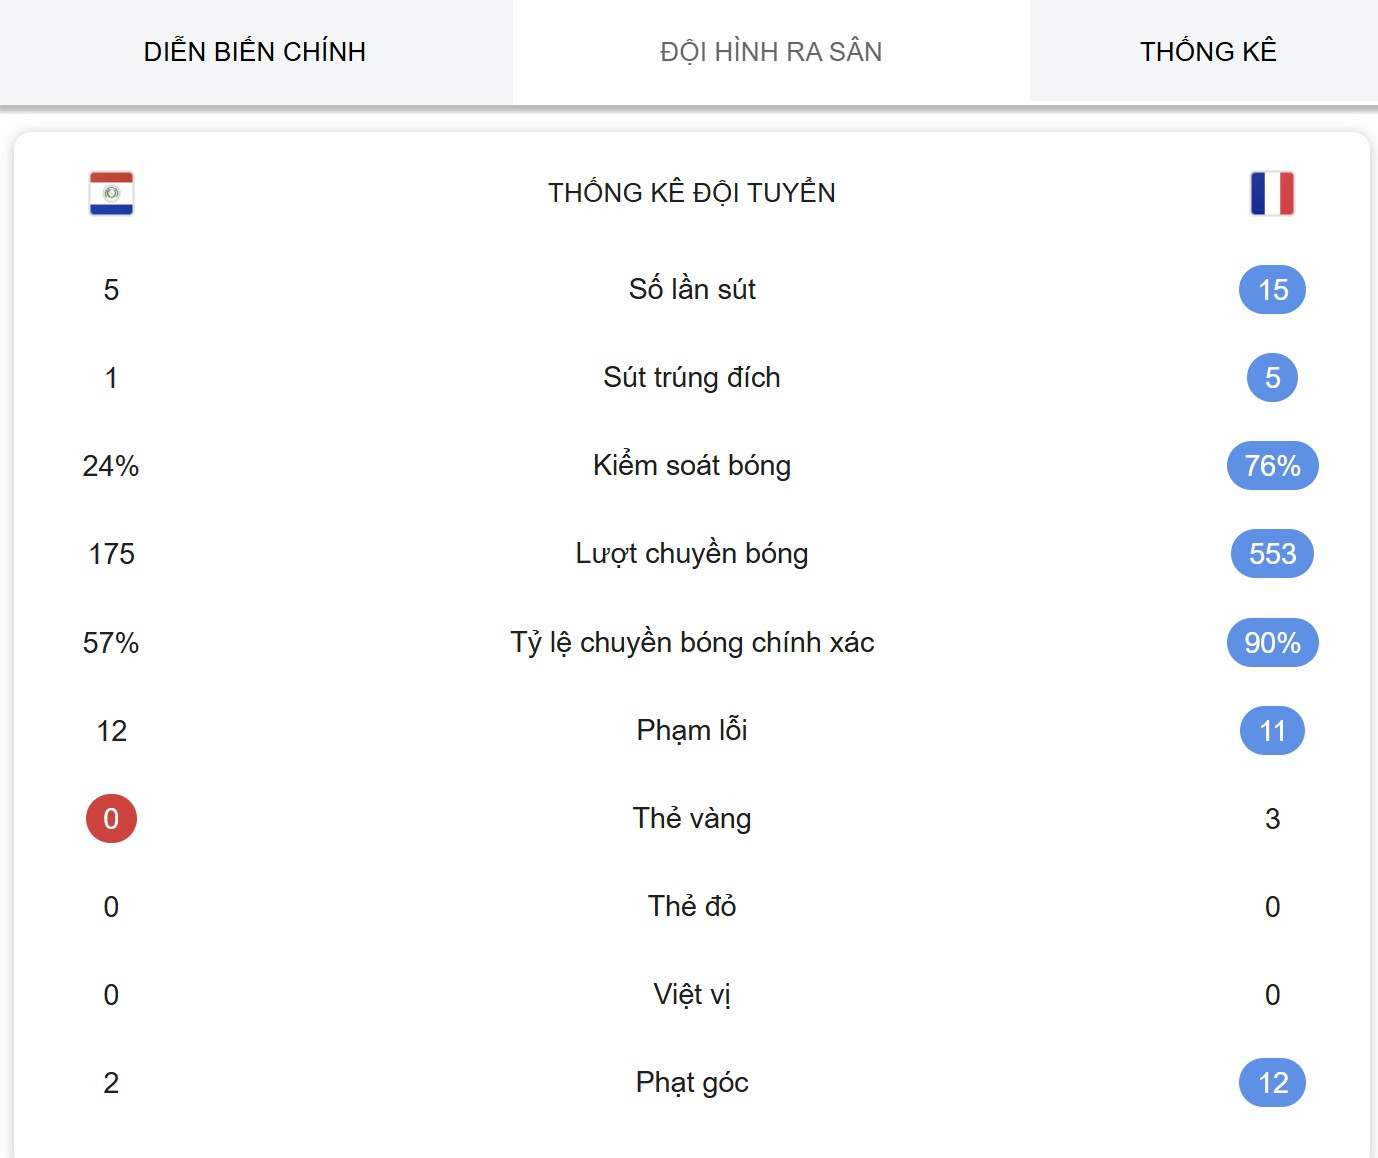Click the red 0 yellow cards badge
Screen dimensions: 1378x1158
(x=111, y=819)
